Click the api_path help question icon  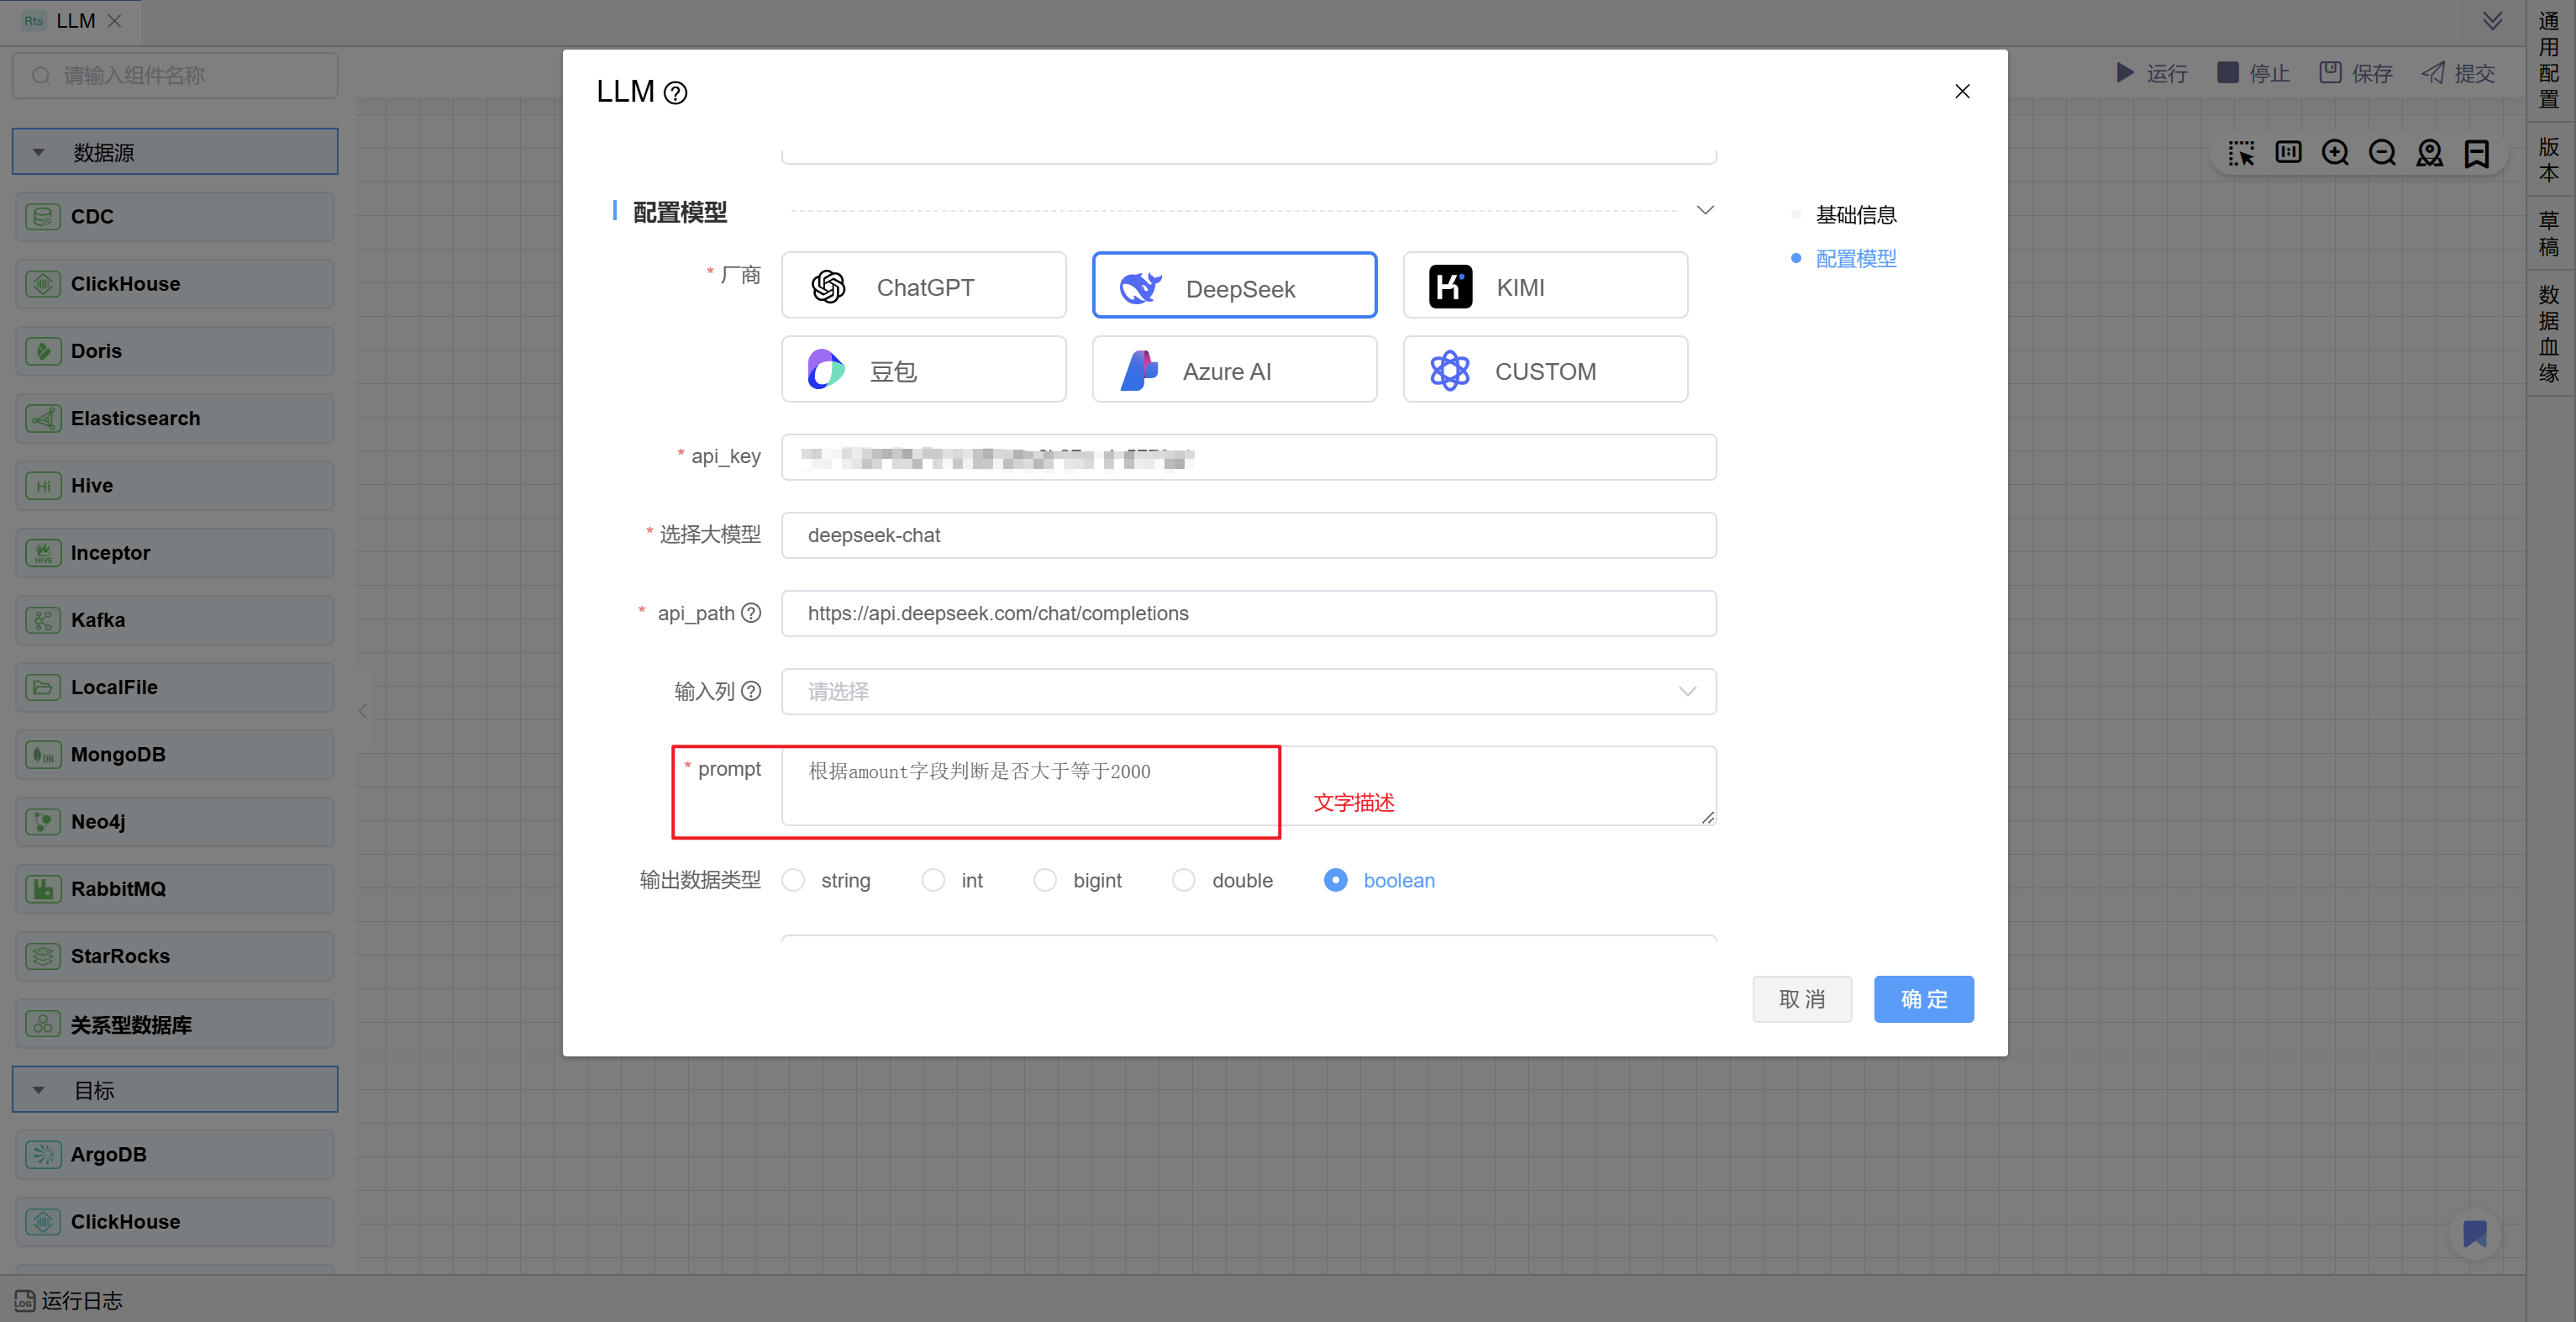[751, 612]
